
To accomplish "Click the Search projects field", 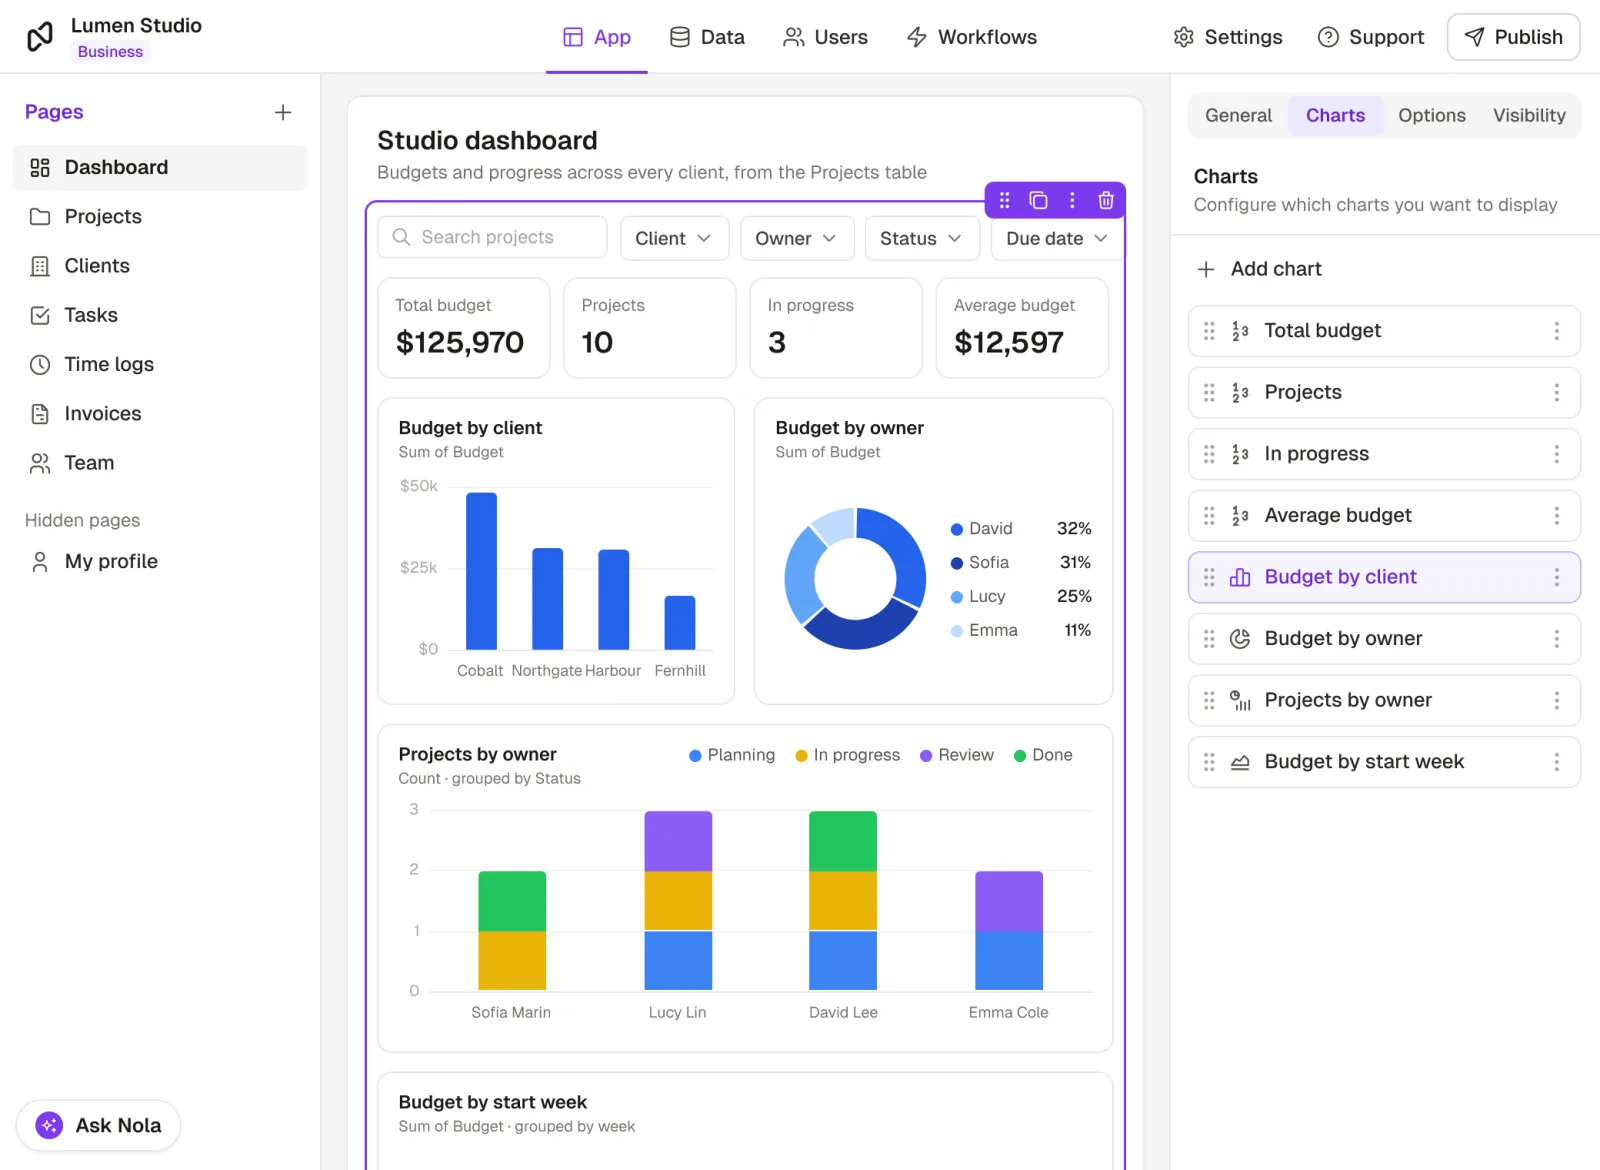I will click(492, 237).
